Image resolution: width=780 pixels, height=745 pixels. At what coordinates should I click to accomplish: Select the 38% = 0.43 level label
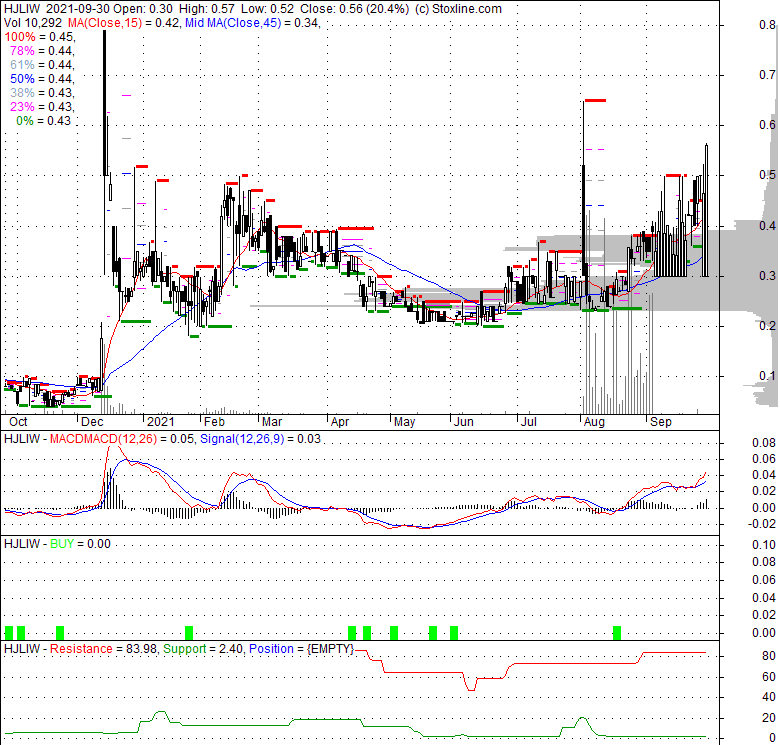[42, 93]
